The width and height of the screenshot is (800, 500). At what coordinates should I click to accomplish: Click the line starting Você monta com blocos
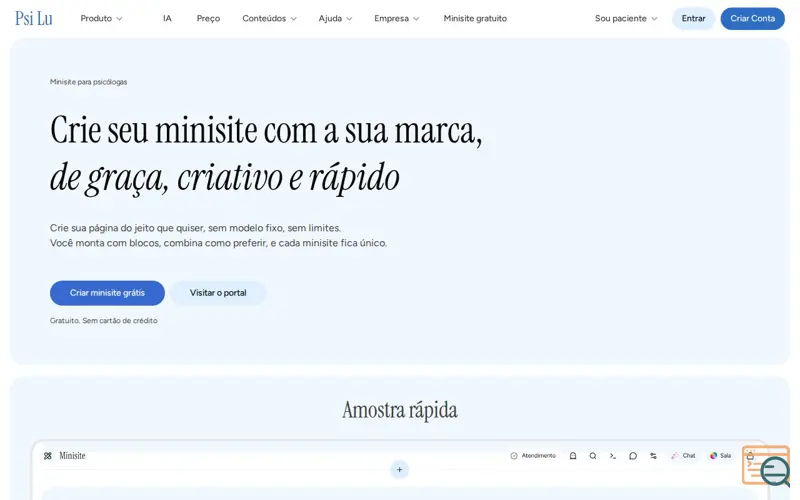point(218,243)
